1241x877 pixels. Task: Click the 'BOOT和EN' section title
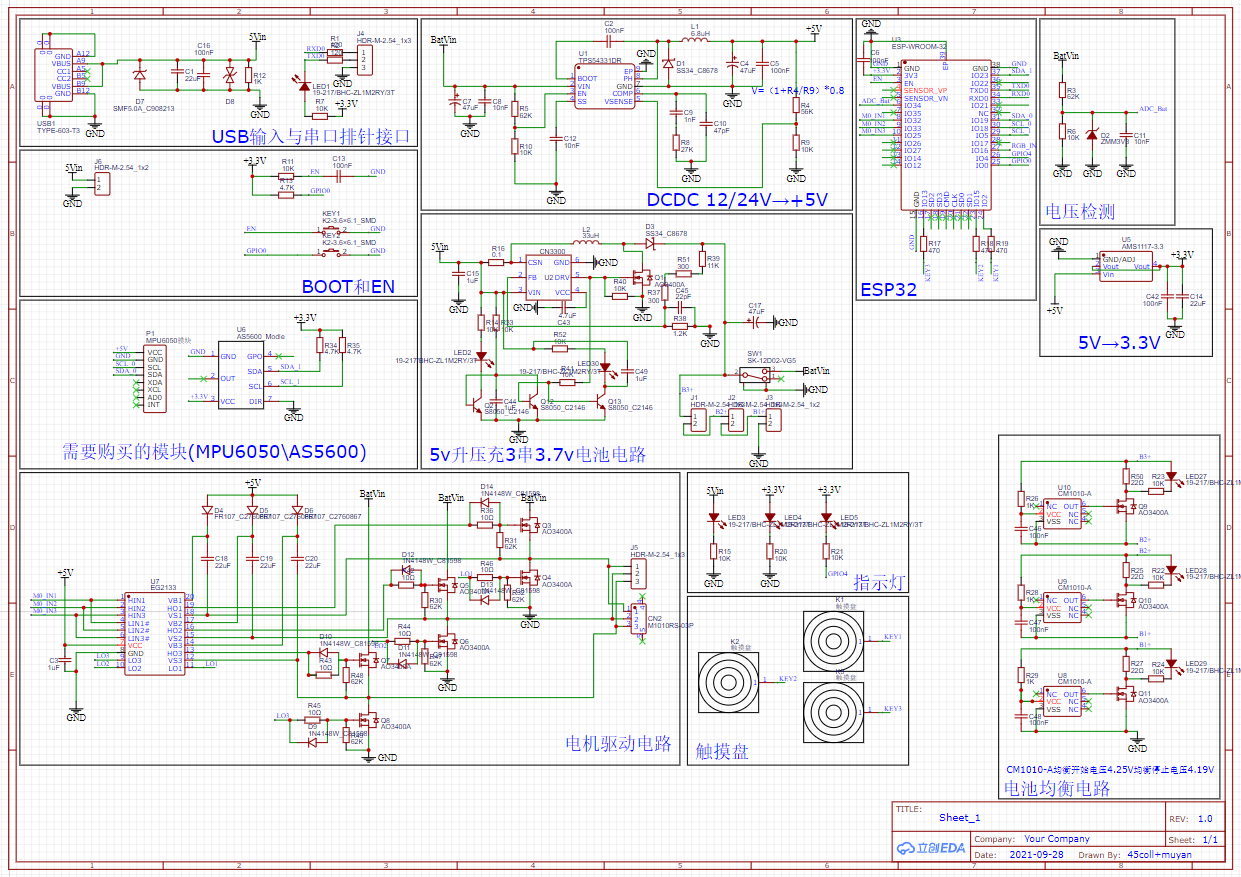tap(348, 286)
